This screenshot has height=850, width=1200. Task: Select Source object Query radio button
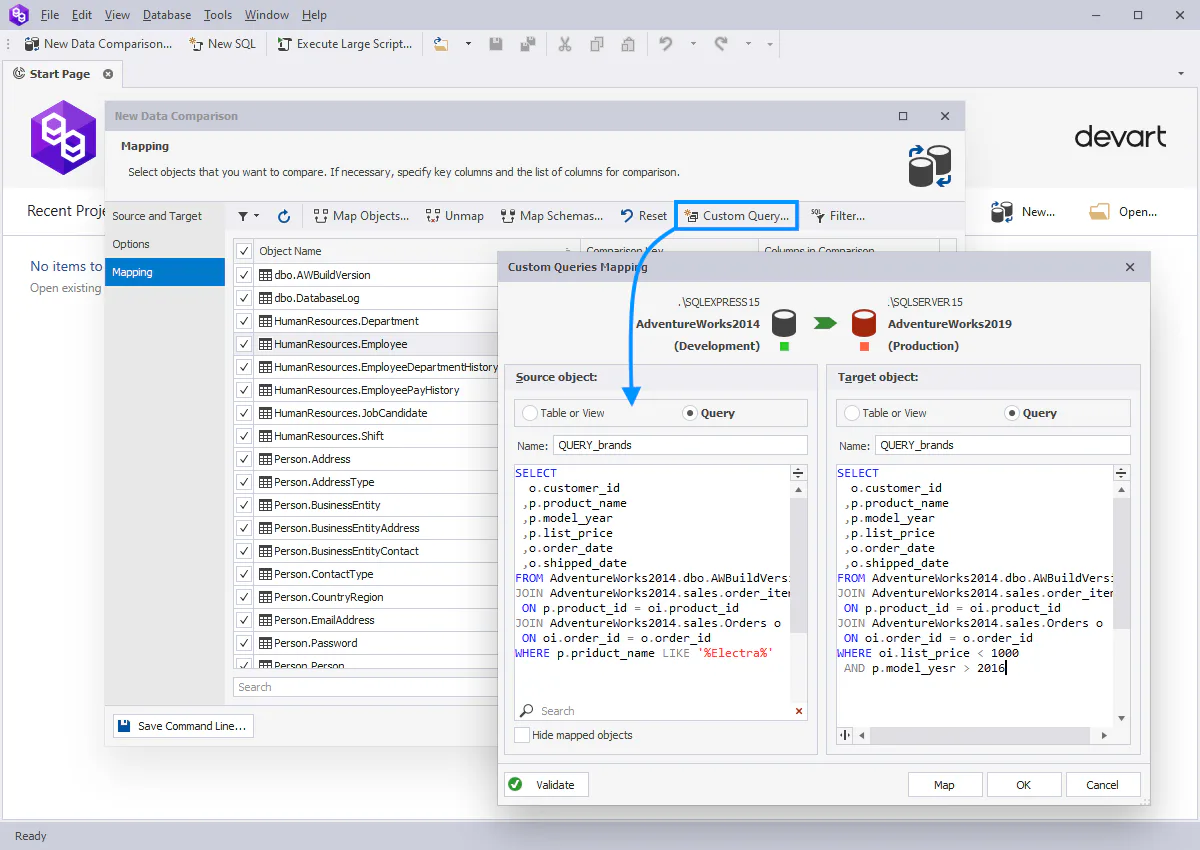tap(709, 413)
